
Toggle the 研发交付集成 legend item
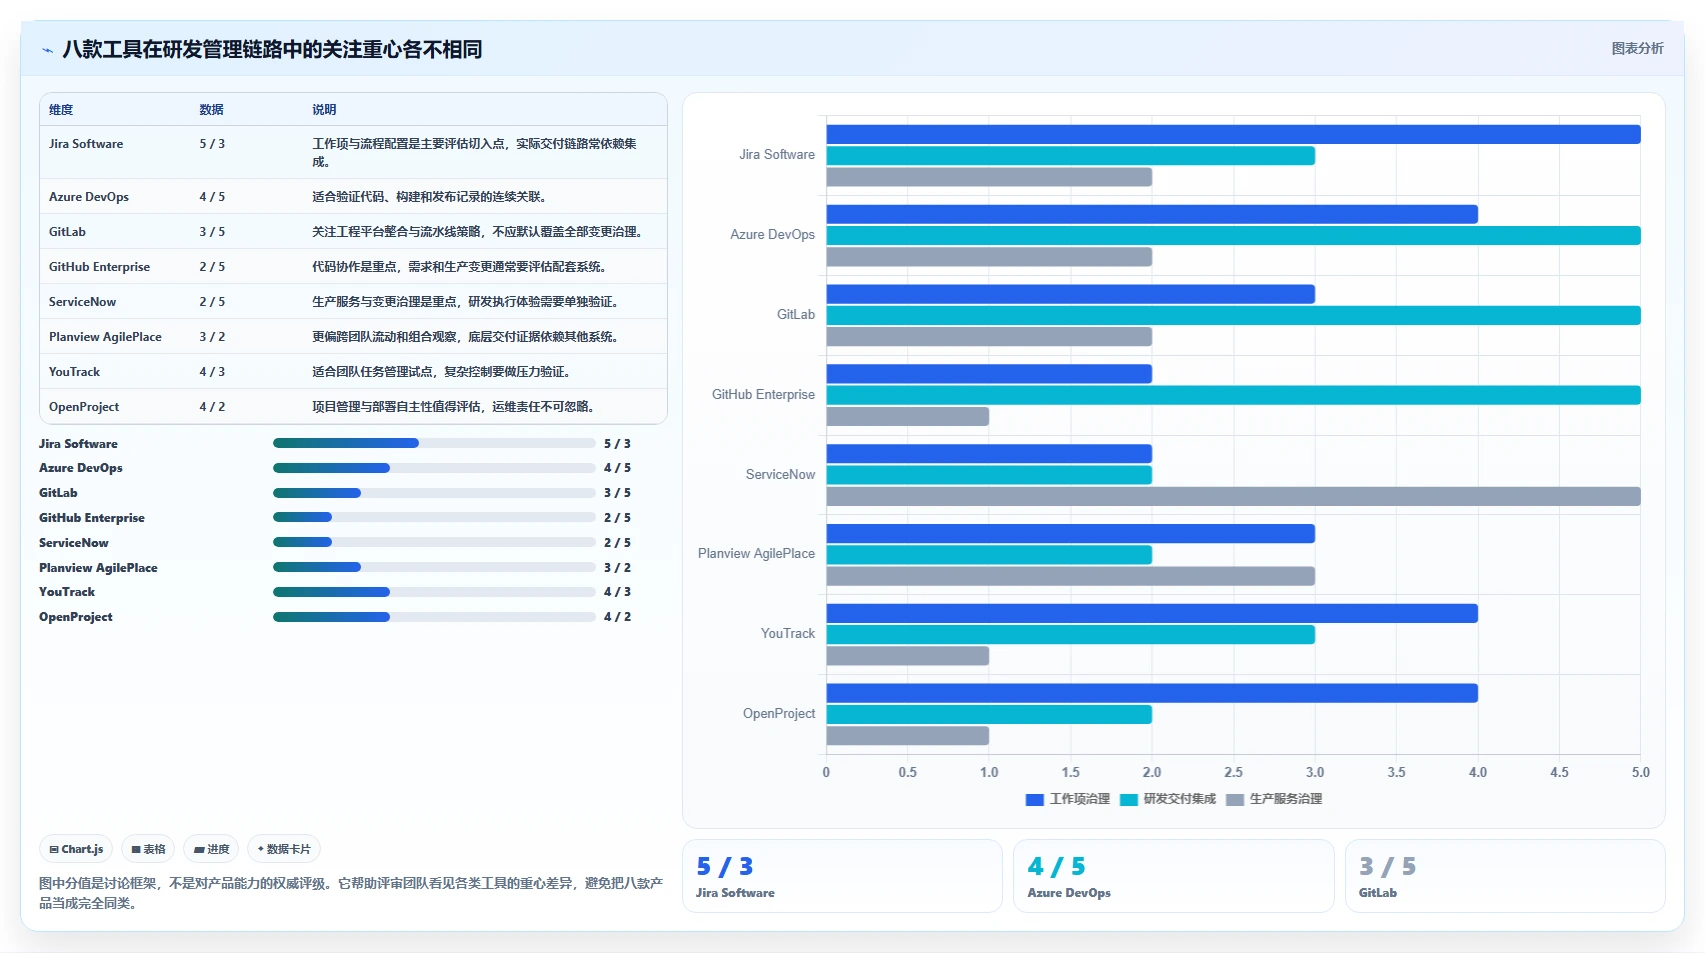[1168, 799]
